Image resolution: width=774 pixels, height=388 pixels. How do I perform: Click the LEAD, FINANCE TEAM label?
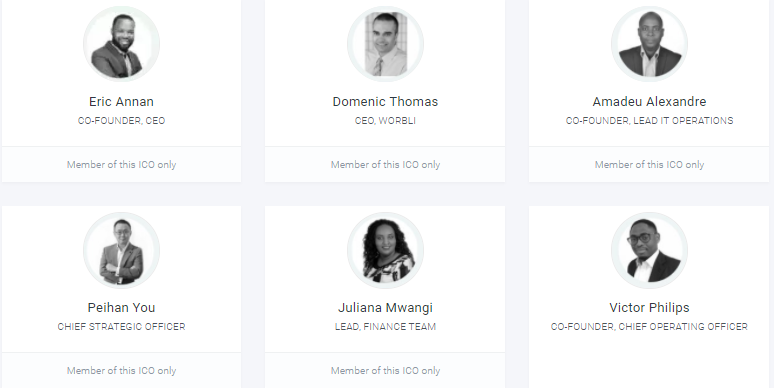386,327
